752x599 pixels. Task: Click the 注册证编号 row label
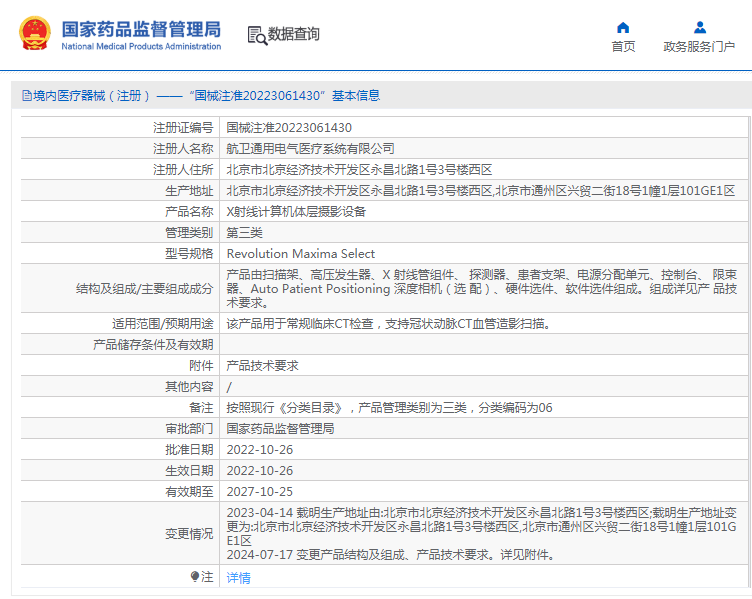183,128
